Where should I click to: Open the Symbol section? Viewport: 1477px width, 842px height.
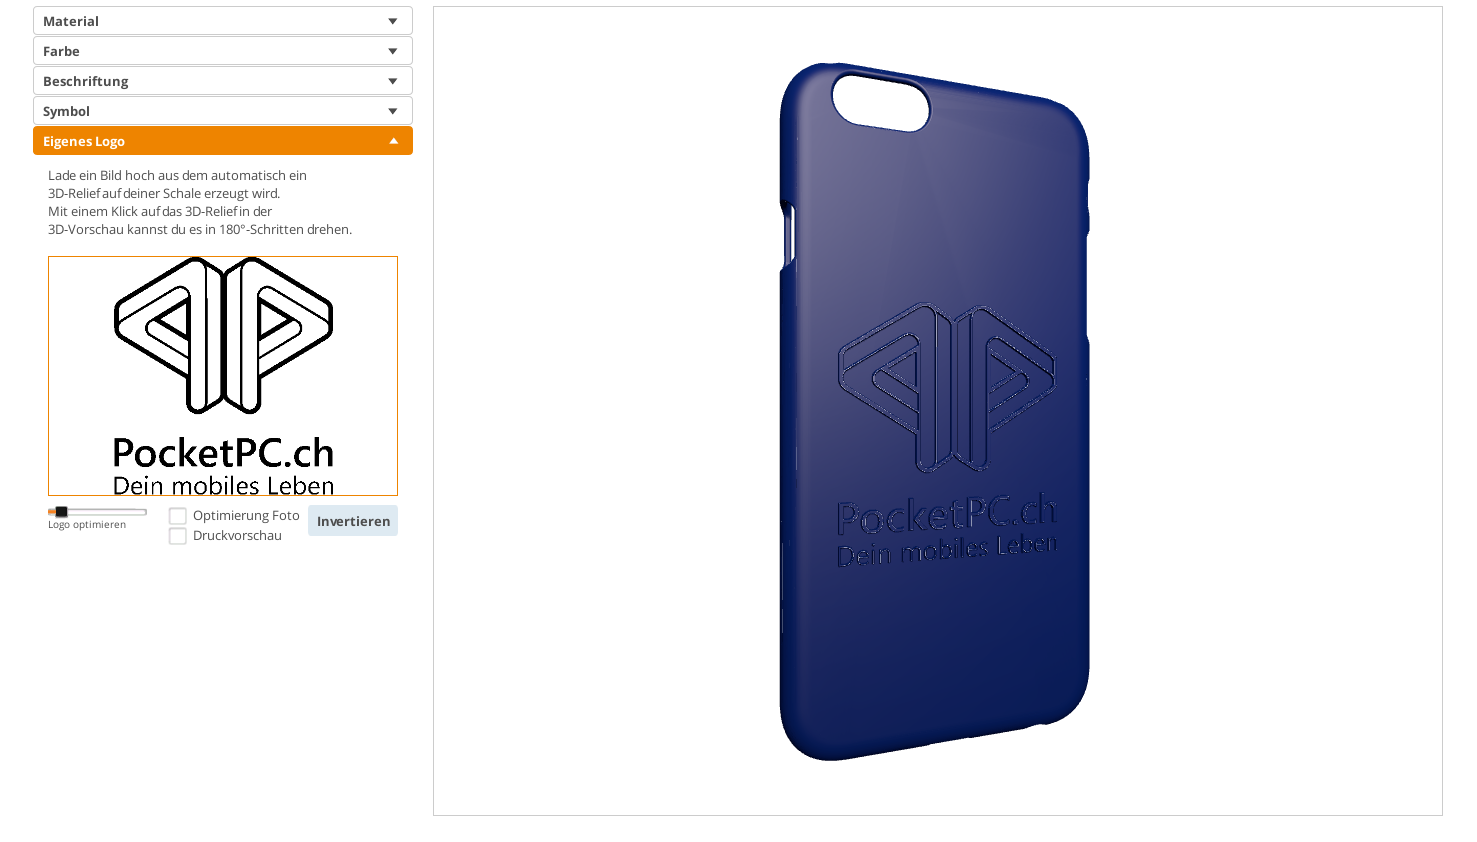pyautogui.click(x=222, y=111)
